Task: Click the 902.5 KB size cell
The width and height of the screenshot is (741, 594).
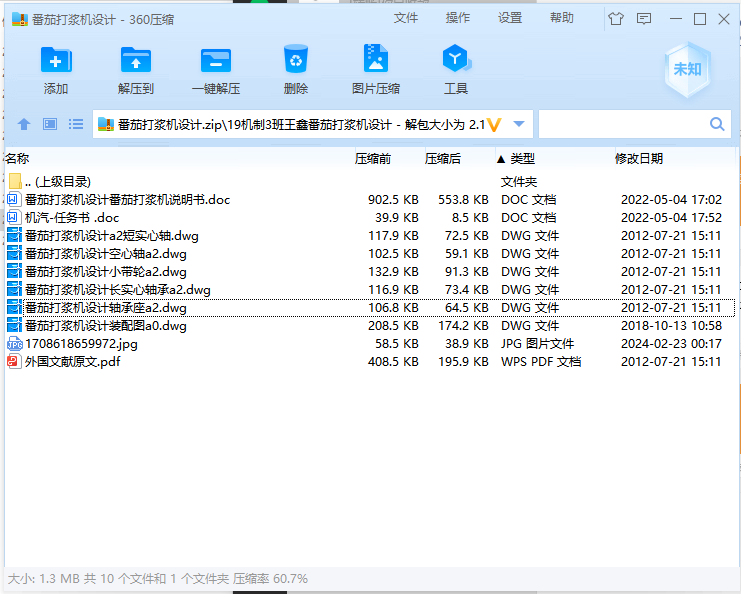Action: pos(393,200)
